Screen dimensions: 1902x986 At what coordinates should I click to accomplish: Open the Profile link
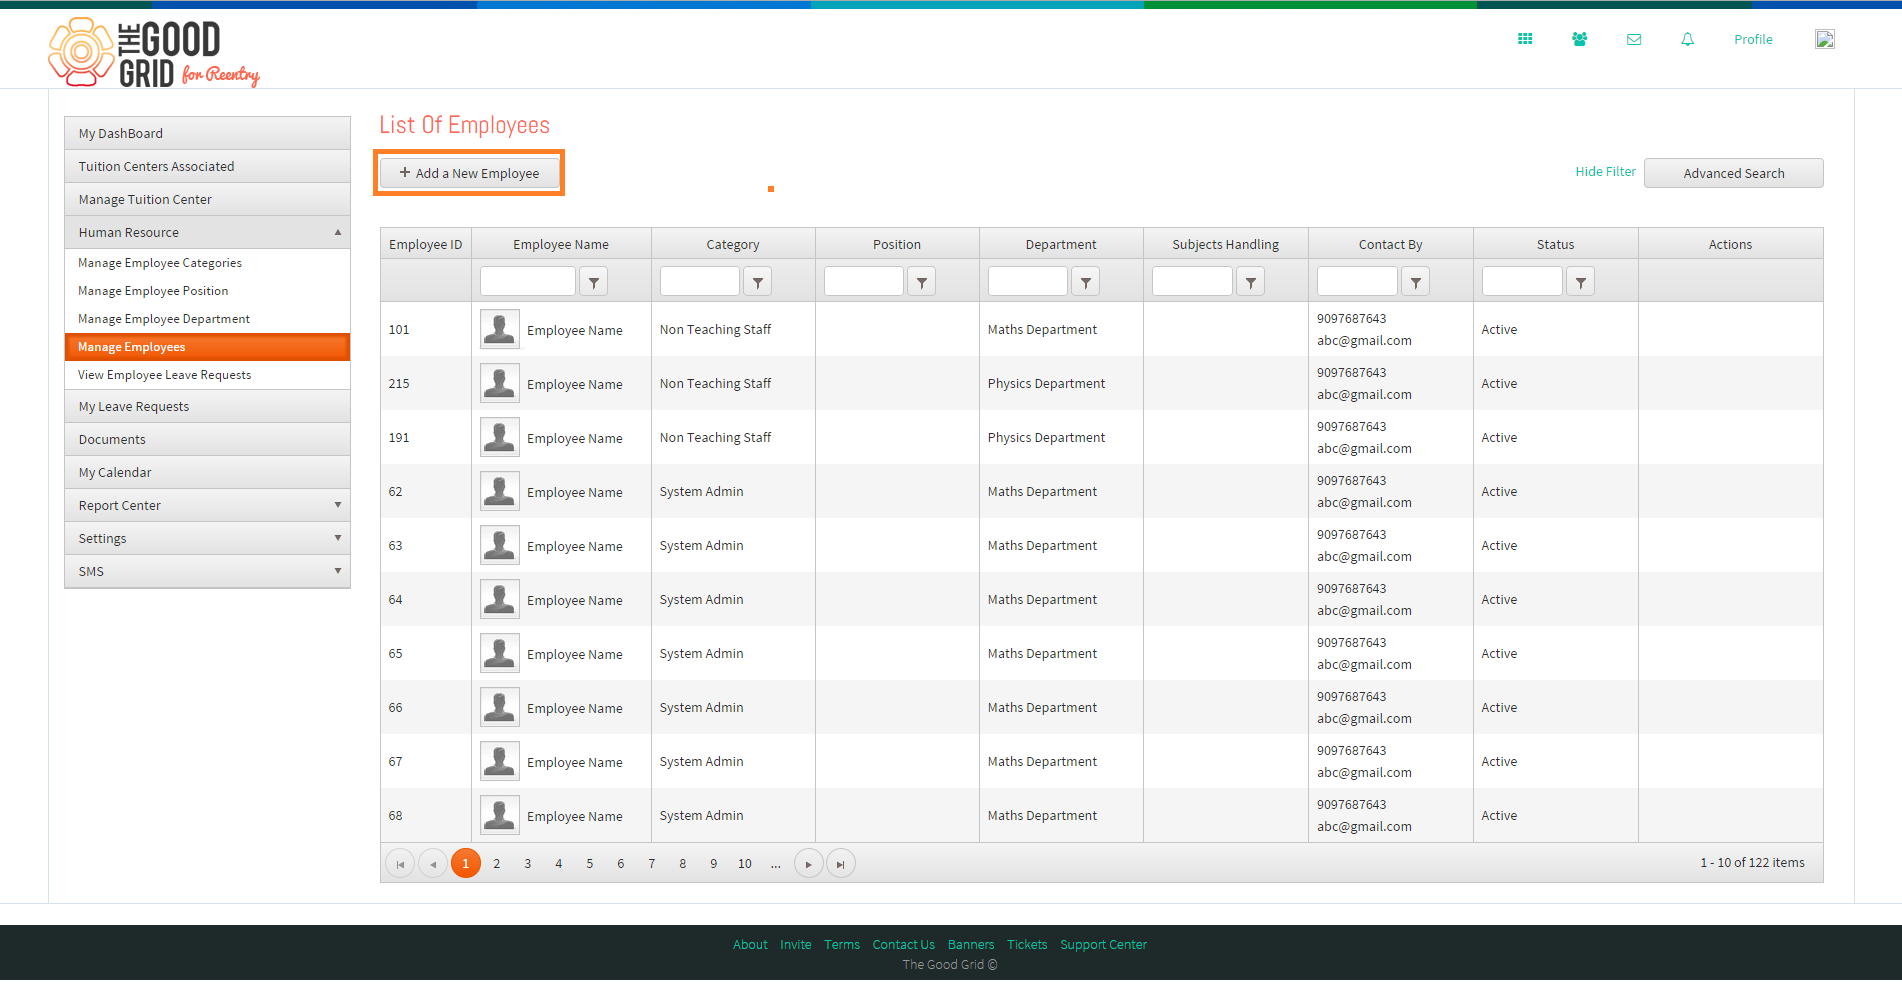point(1753,39)
